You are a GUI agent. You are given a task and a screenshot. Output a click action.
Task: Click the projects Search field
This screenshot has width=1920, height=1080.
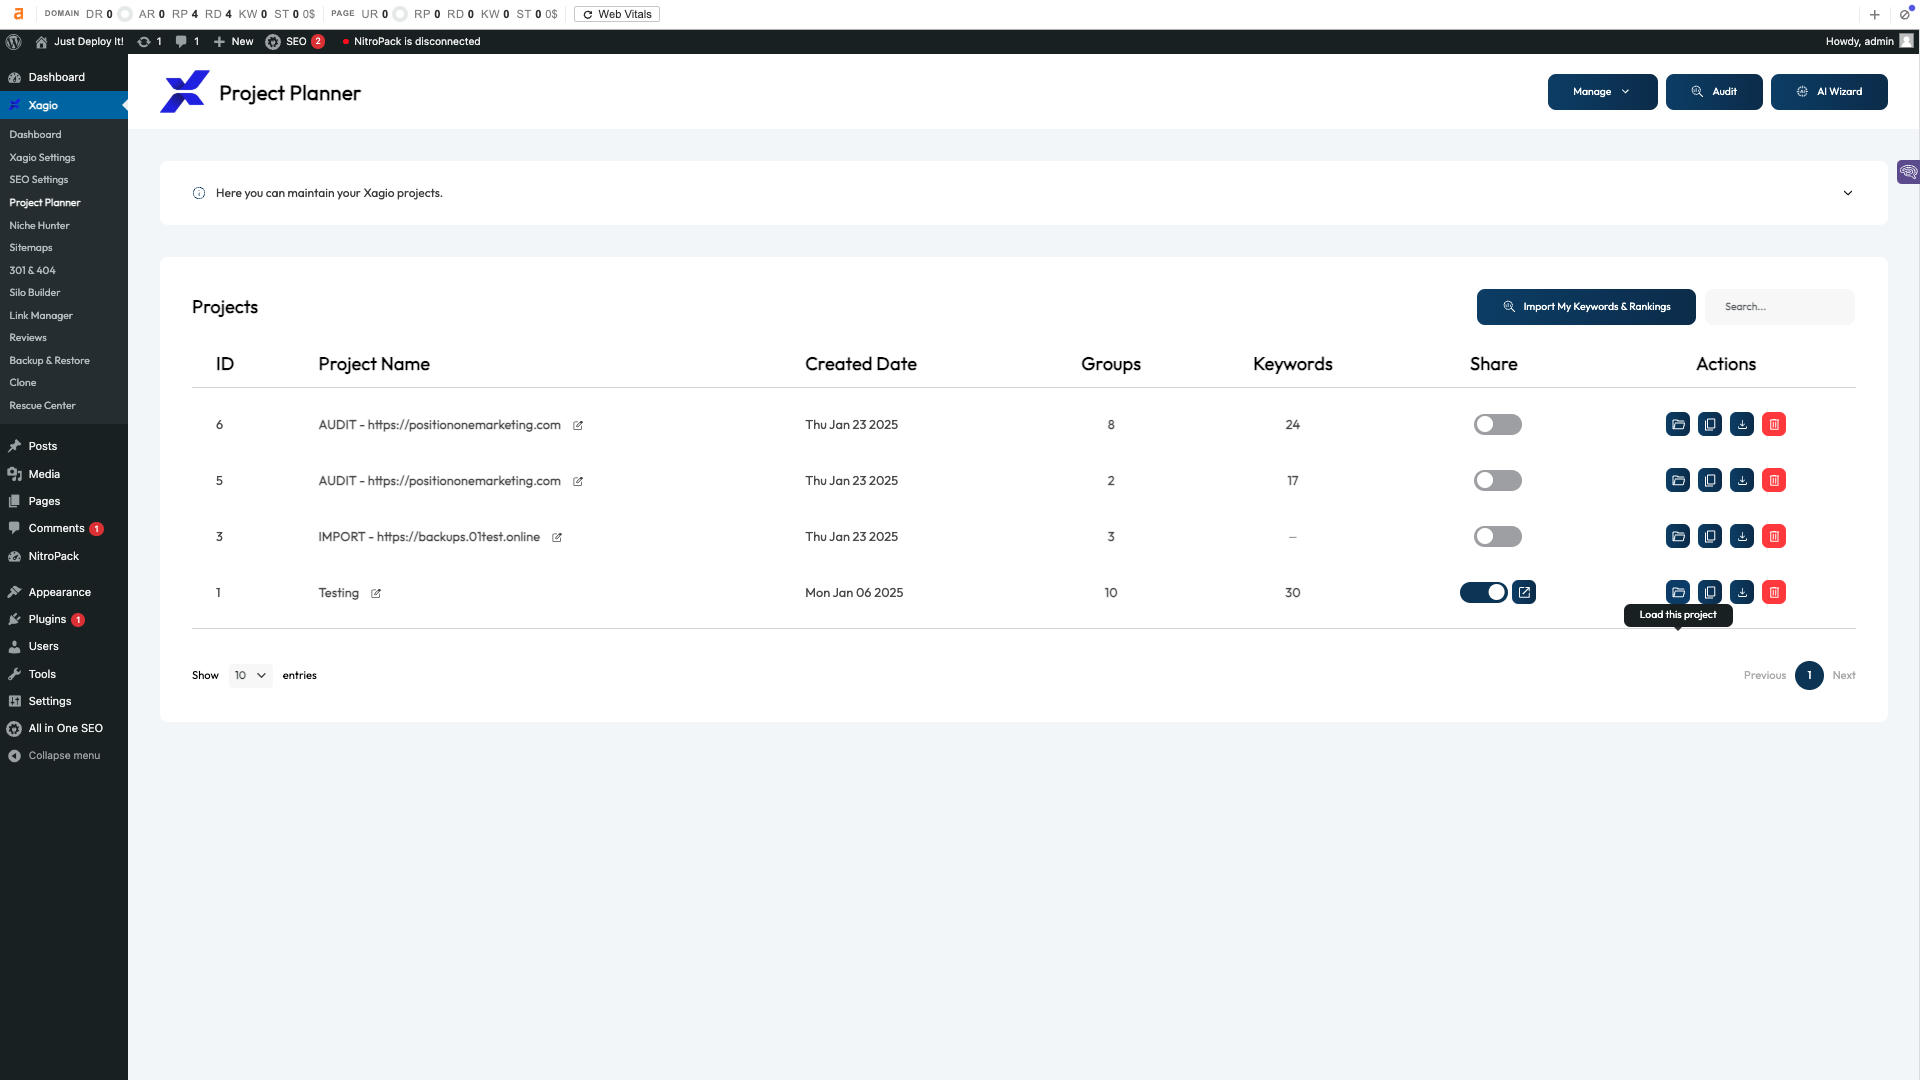[1780, 307]
